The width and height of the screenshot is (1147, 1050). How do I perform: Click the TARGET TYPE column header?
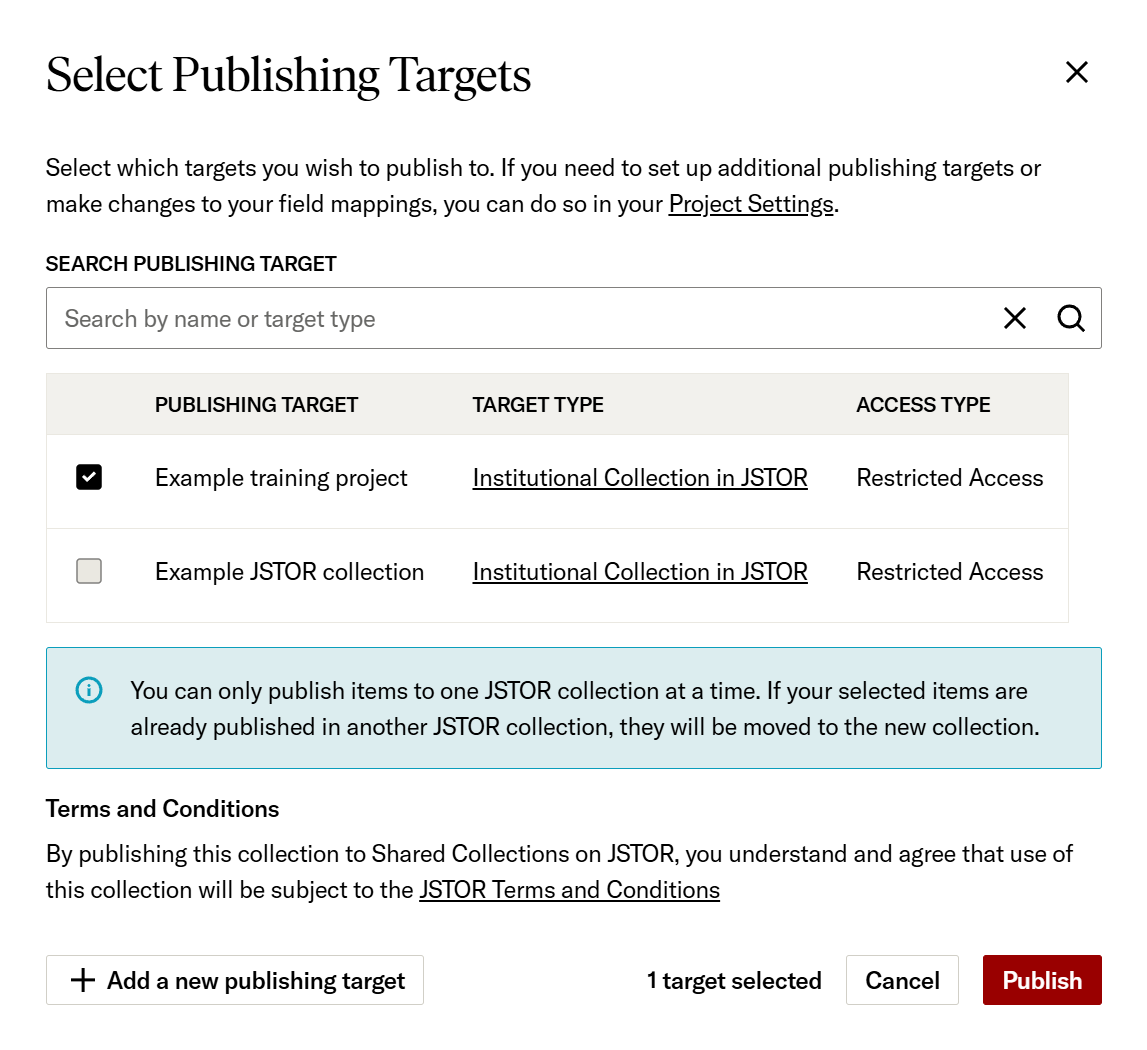tap(538, 405)
